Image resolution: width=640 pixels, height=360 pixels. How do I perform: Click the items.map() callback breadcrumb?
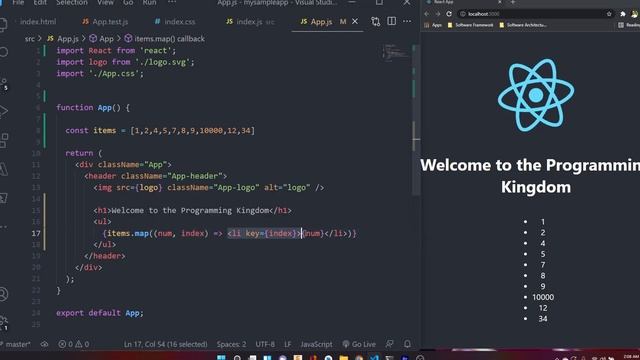(164, 39)
